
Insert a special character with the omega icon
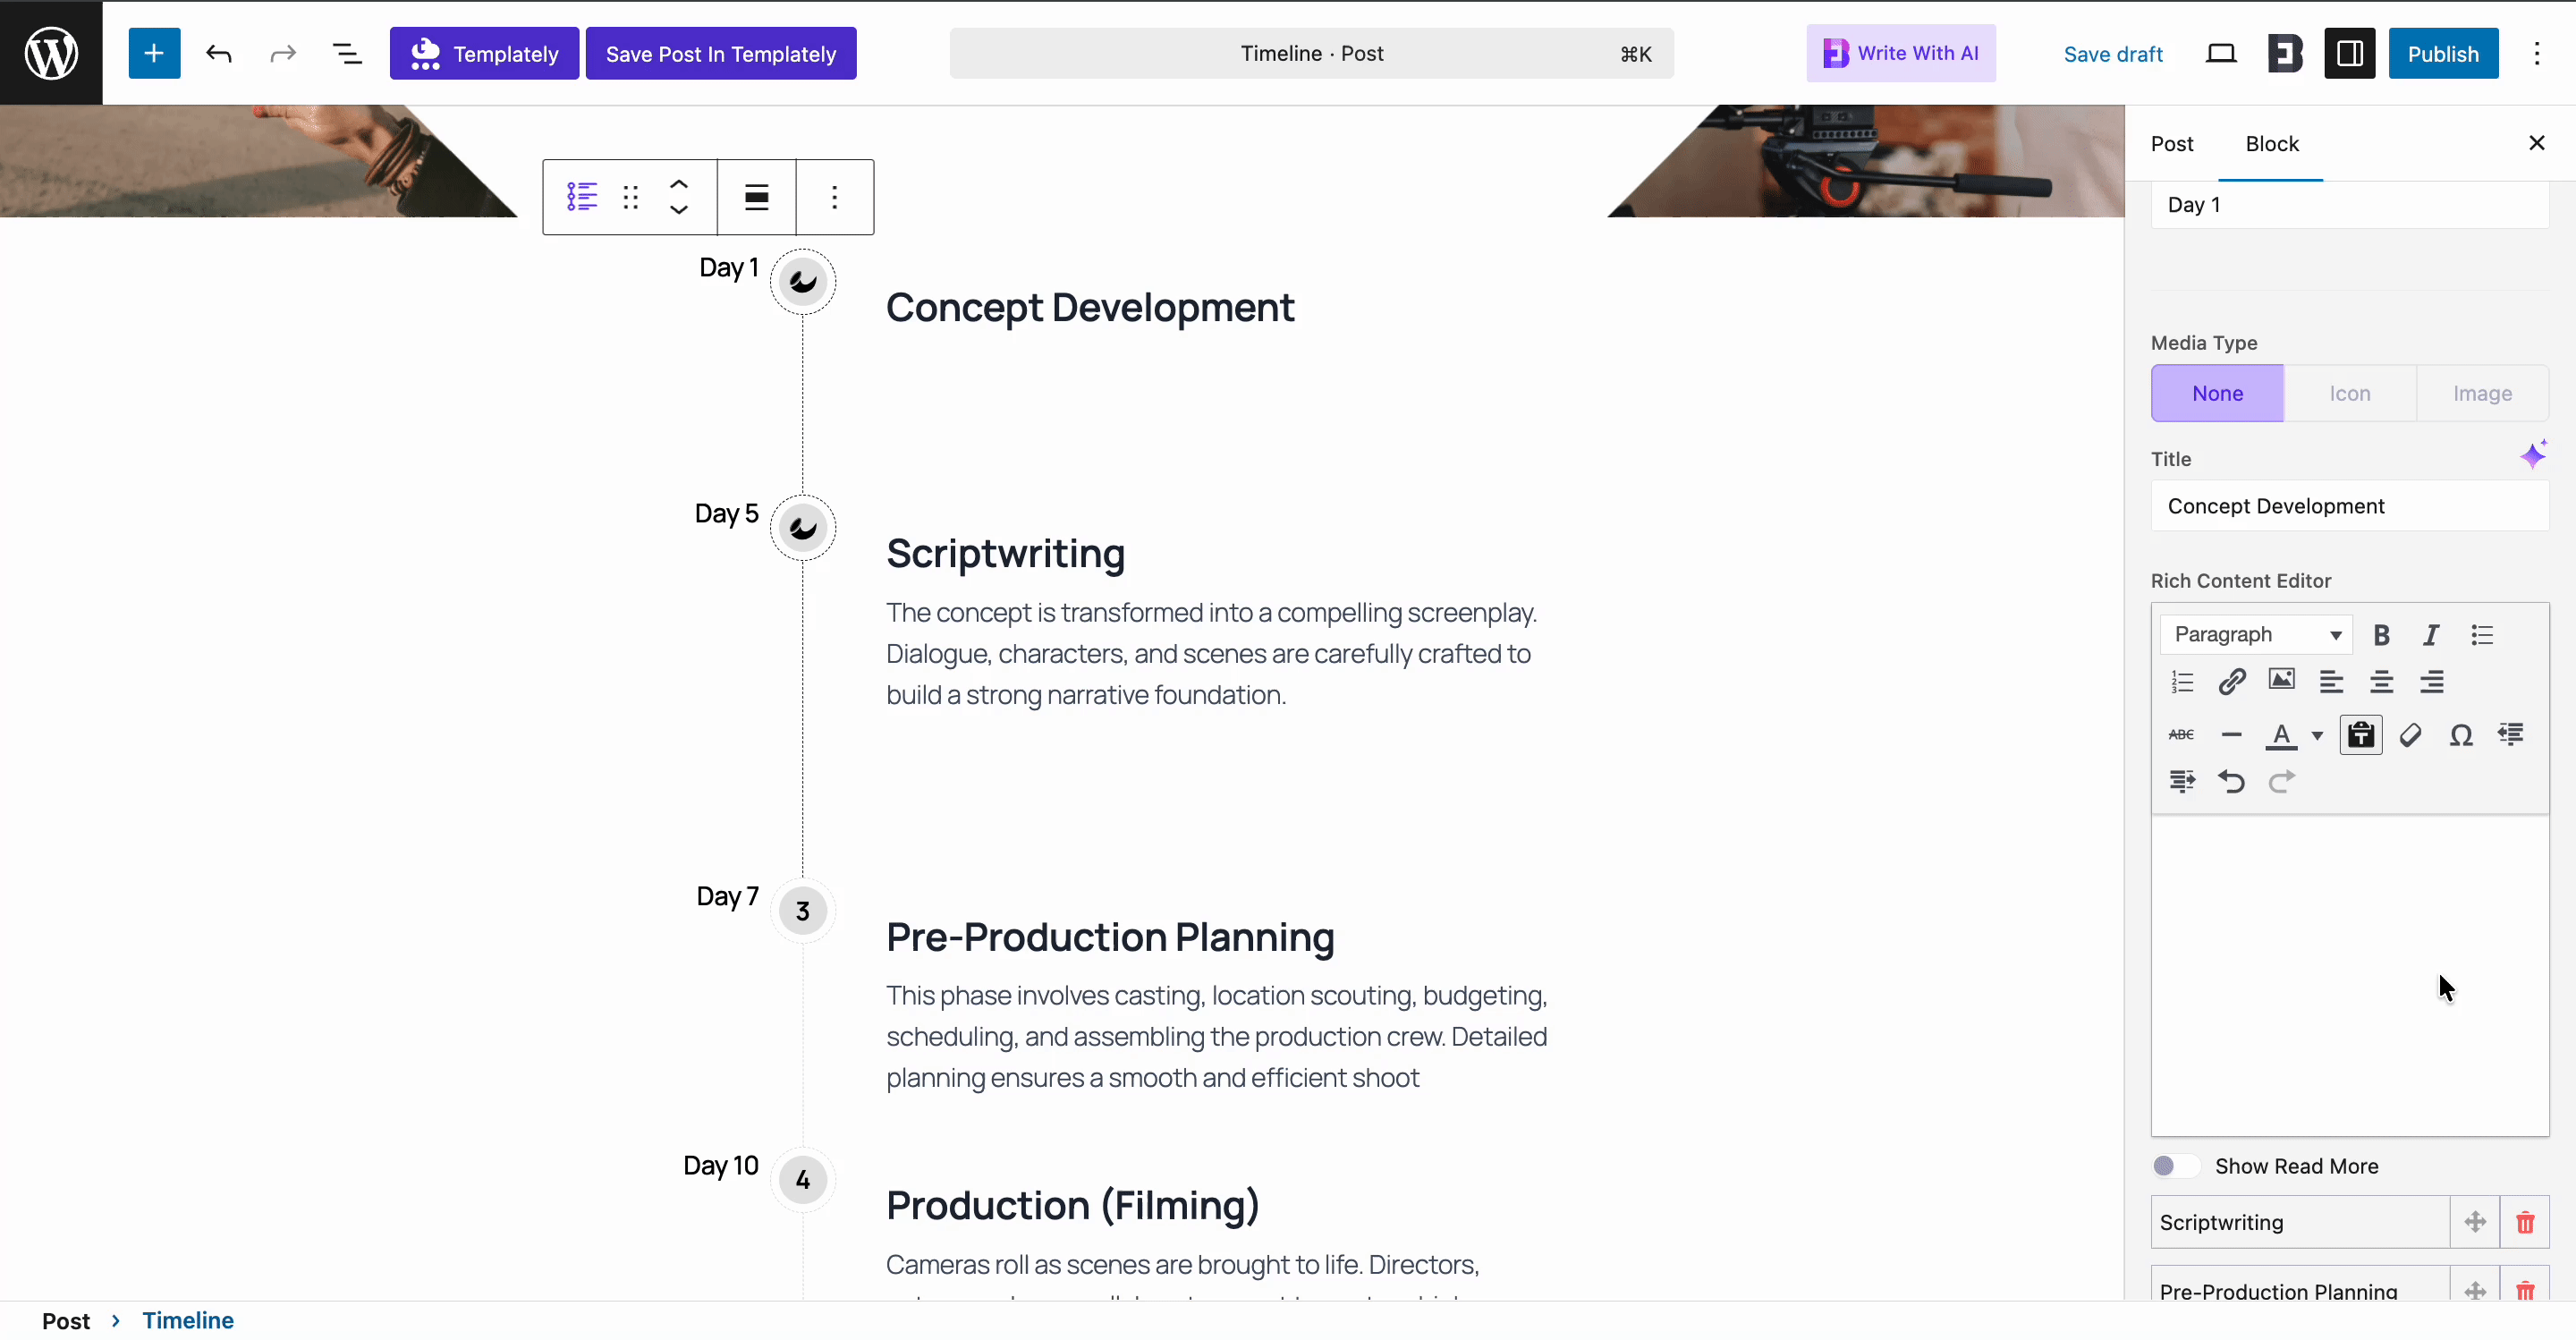pyautogui.click(x=2461, y=735)
